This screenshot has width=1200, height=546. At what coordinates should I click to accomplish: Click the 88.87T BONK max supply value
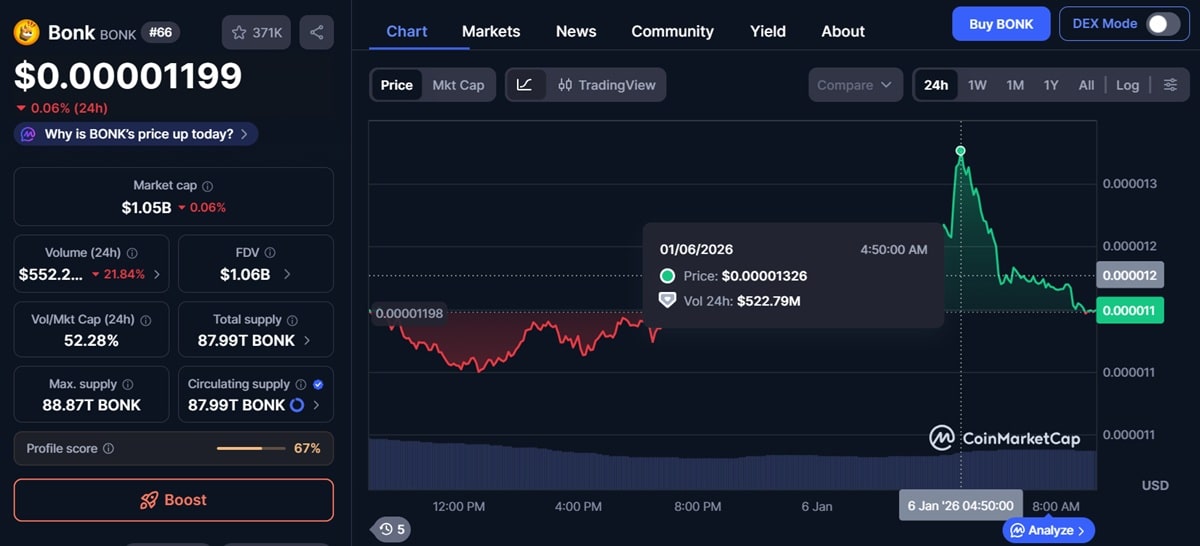pos(92,405)
